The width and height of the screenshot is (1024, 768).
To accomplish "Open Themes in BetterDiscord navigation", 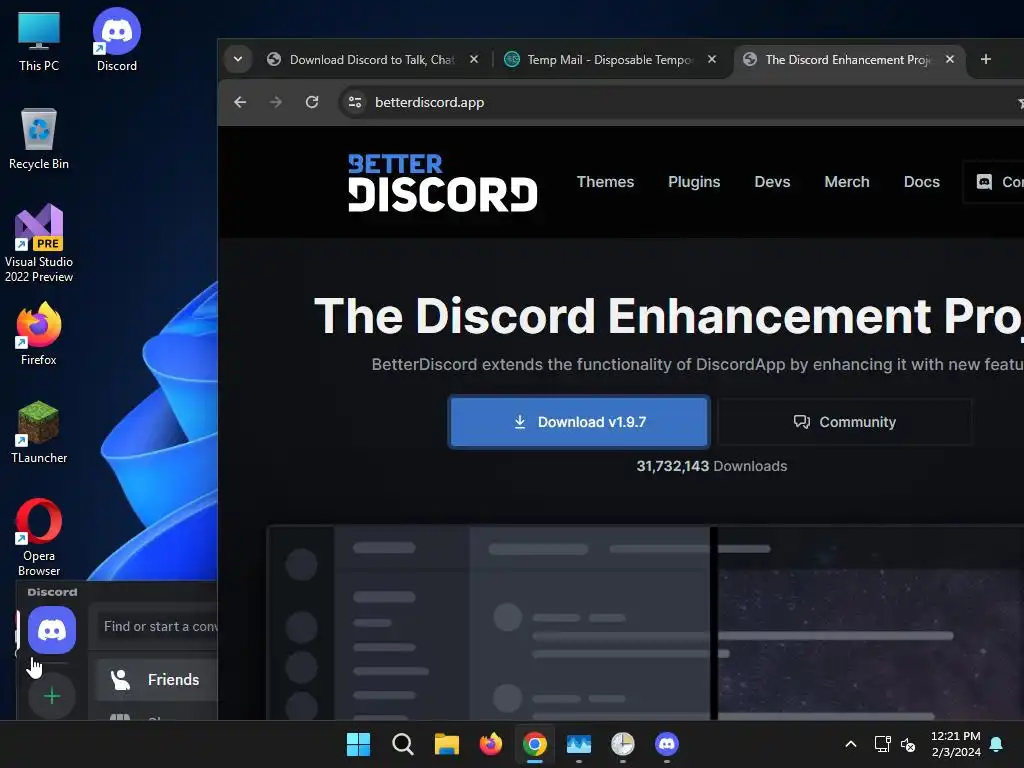I will click(x=605, y=182).
